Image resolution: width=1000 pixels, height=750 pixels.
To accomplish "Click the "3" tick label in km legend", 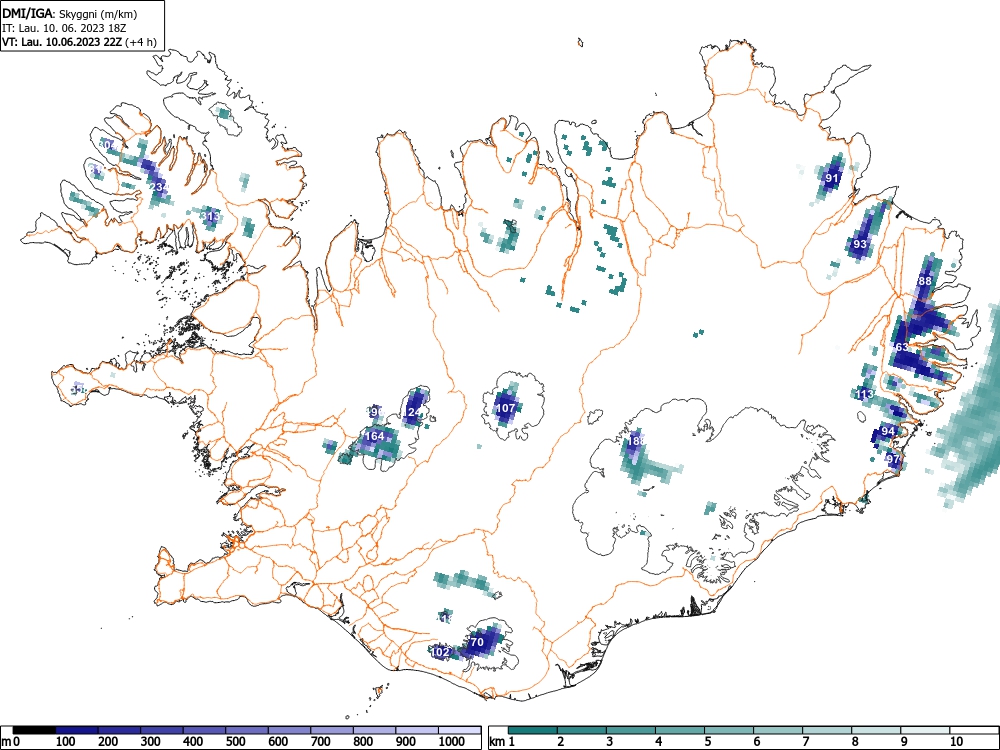I will click(610, 742).
